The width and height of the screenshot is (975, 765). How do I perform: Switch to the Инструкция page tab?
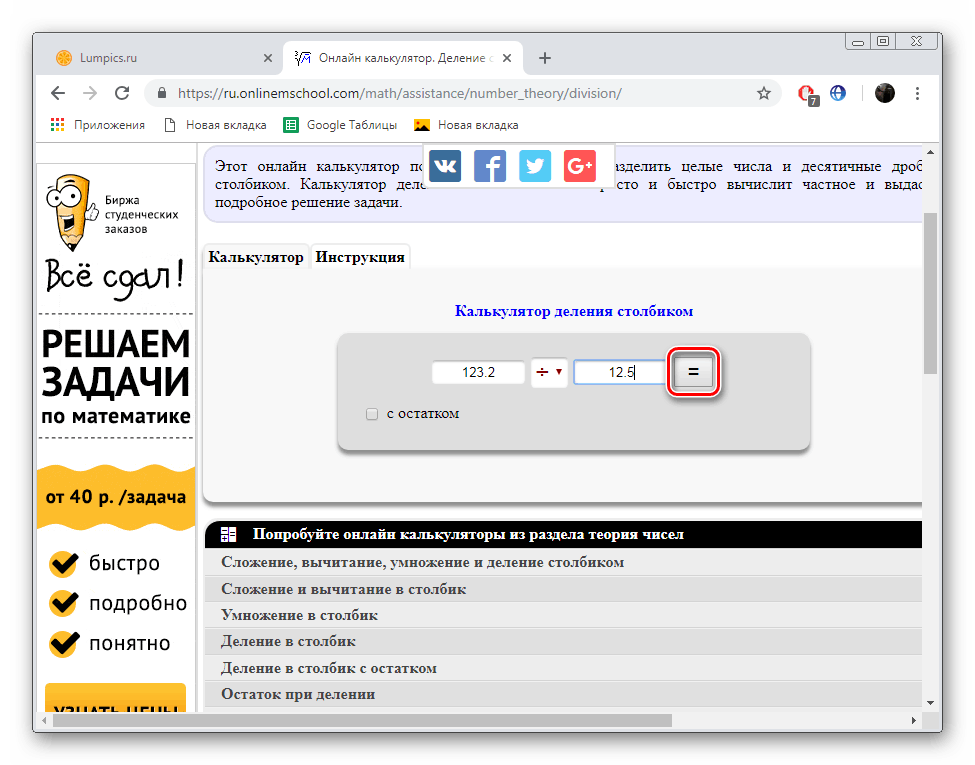tap(360, 257)
